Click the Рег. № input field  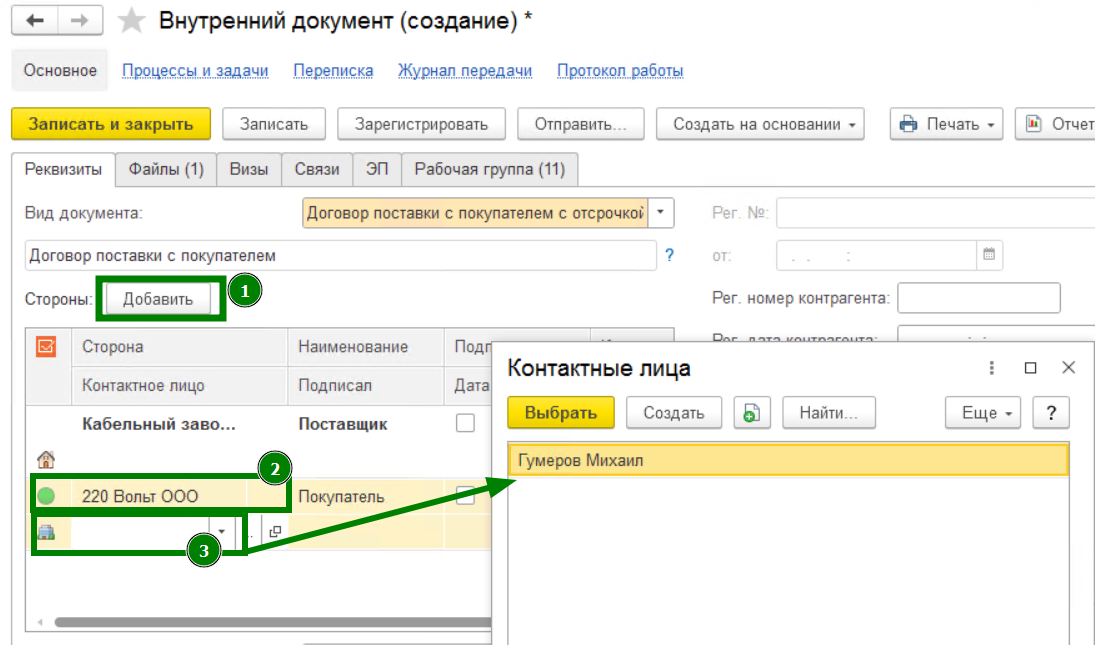coord(936,213)
